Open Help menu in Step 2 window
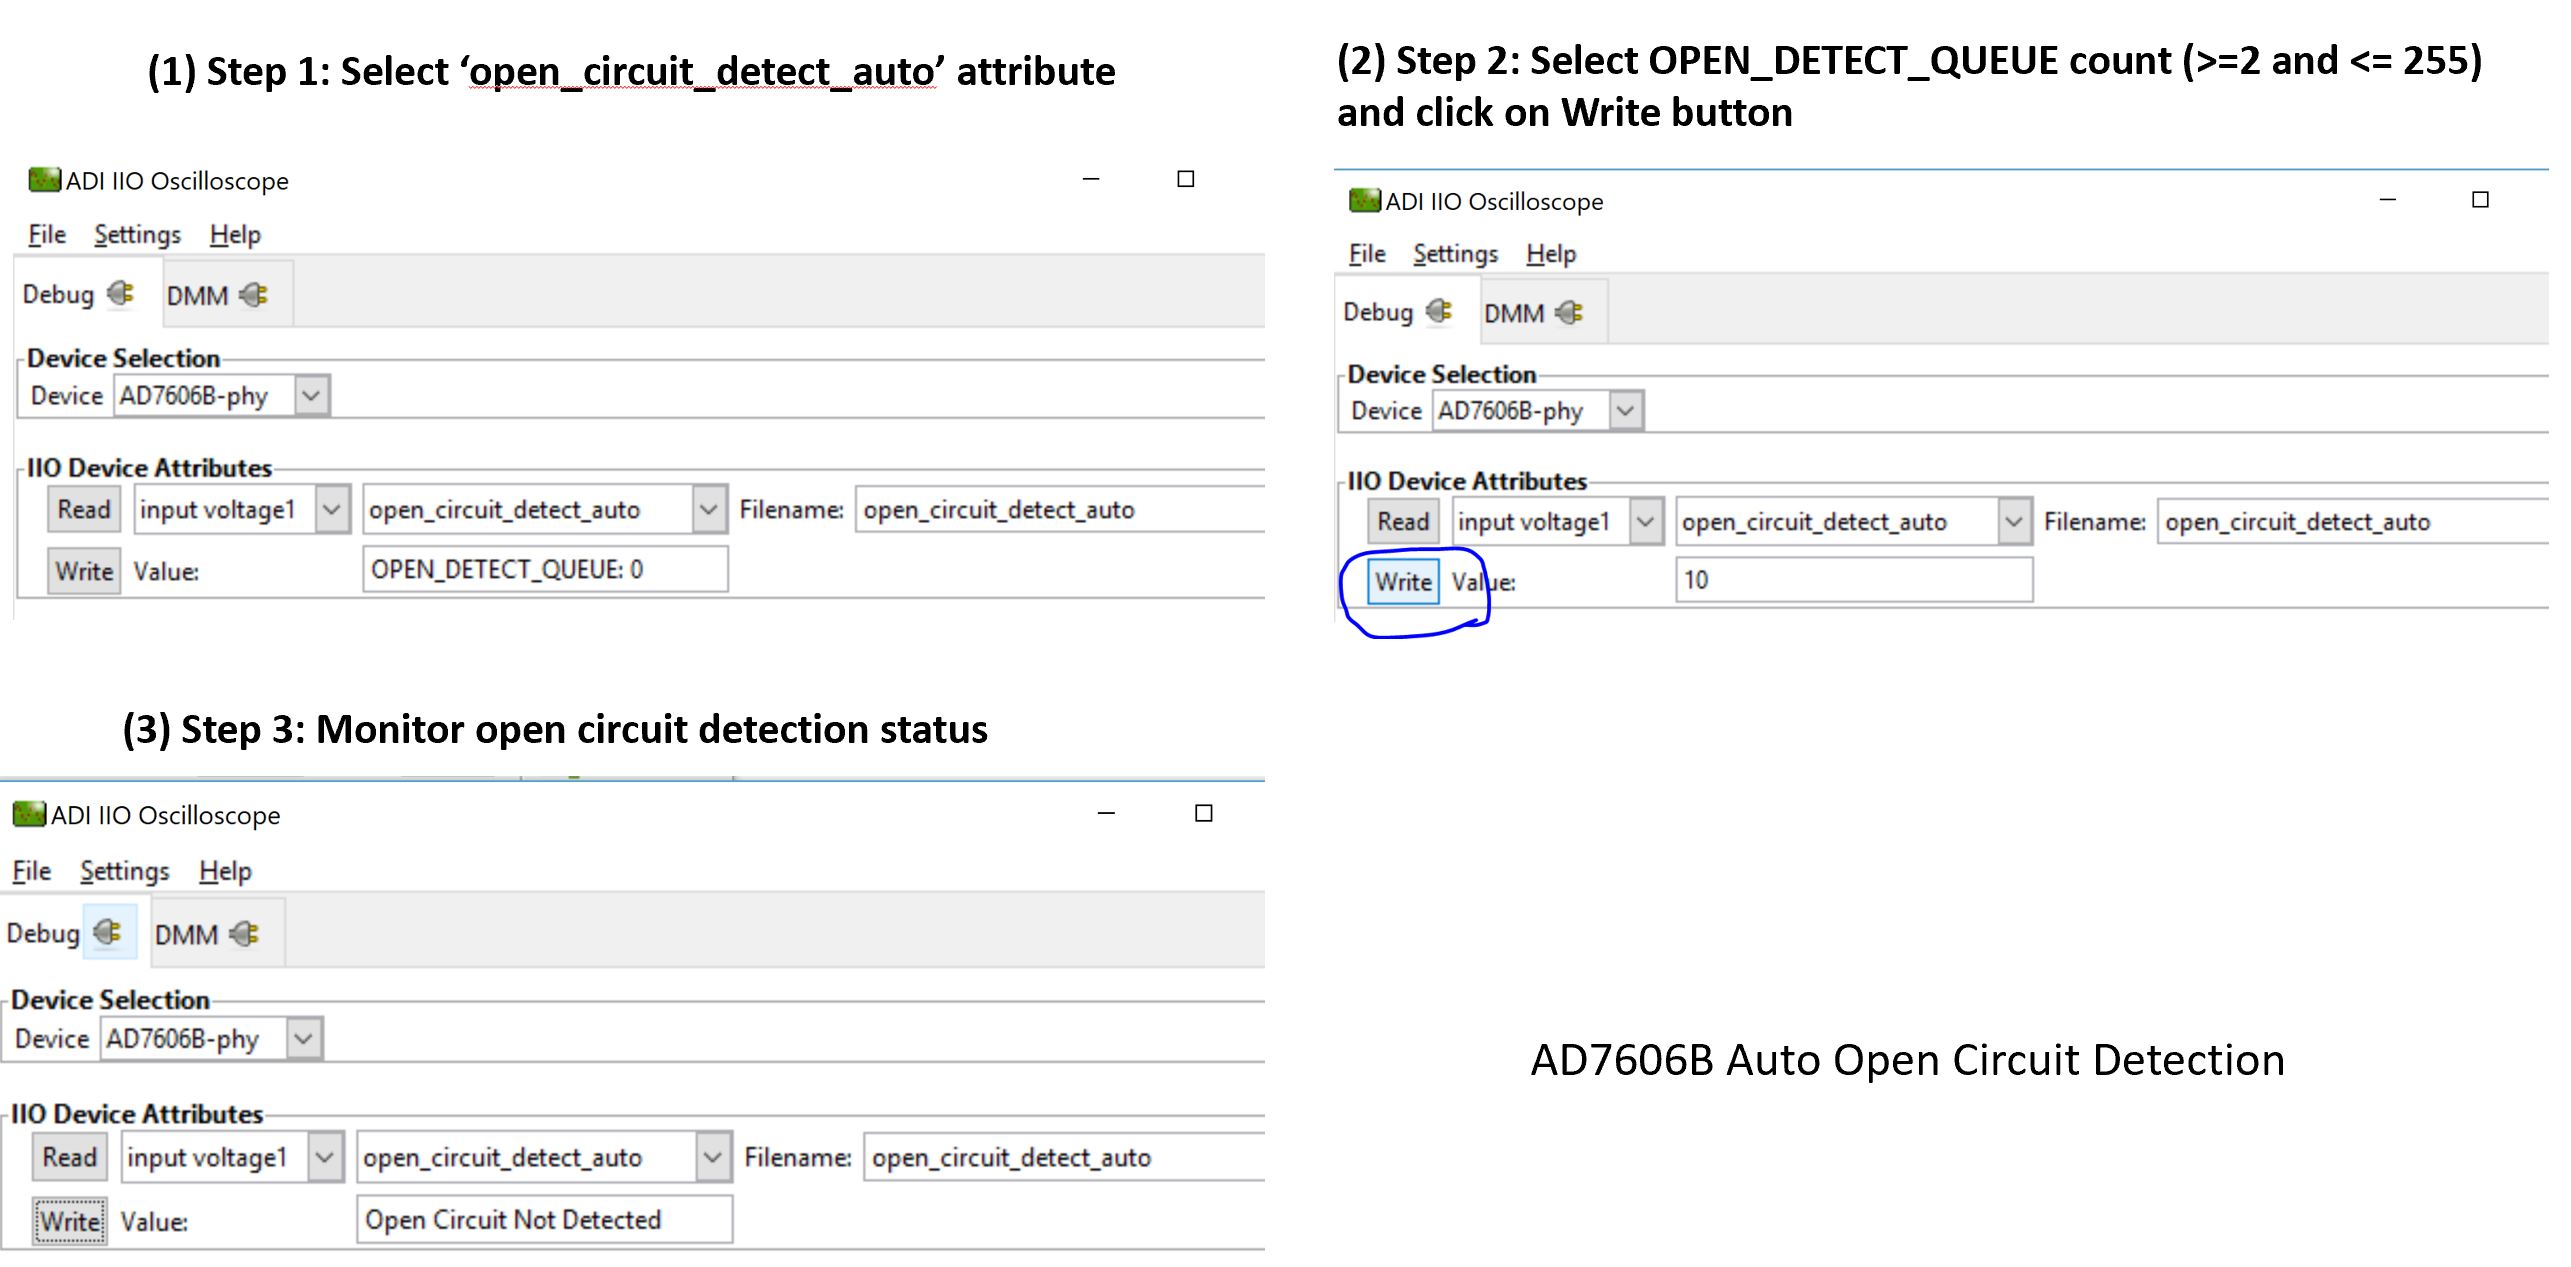The width and height of the screenshot is (2571, 1267). pyautogui.click(x=1551, y=254)
